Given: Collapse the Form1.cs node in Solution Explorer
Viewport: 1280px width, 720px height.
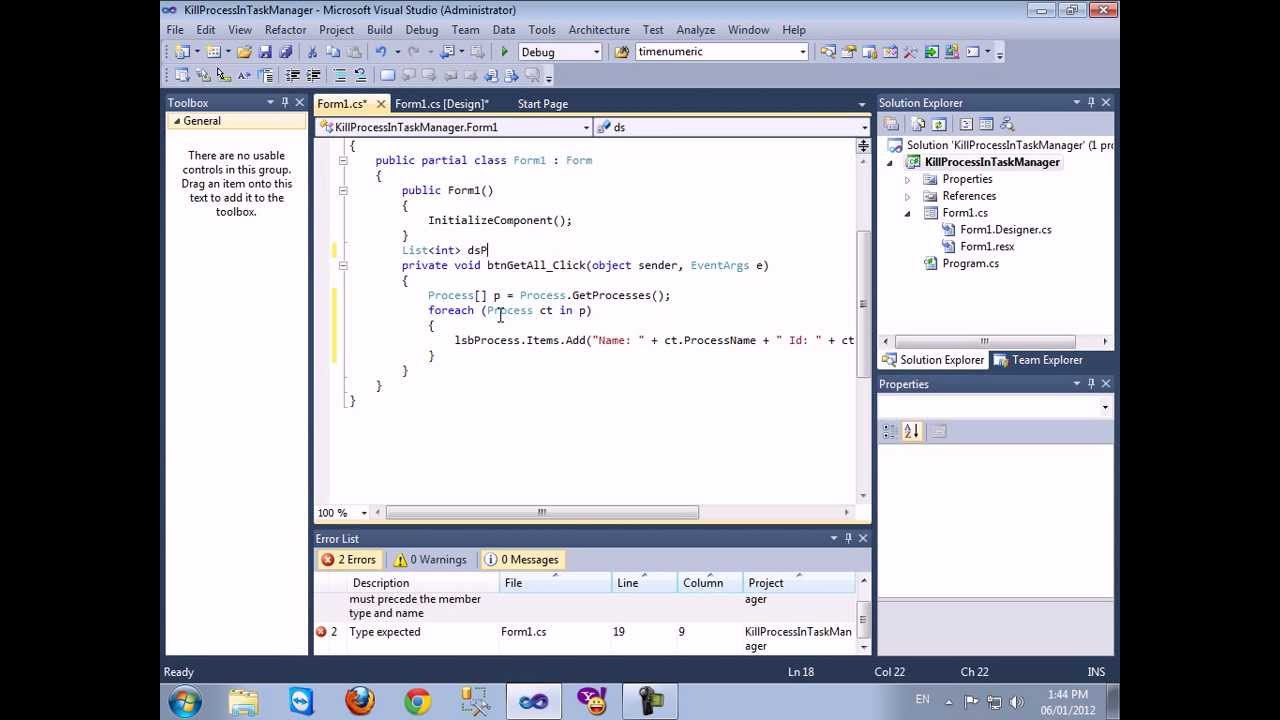Looking at the screenshot, I should tap(908, 213).
